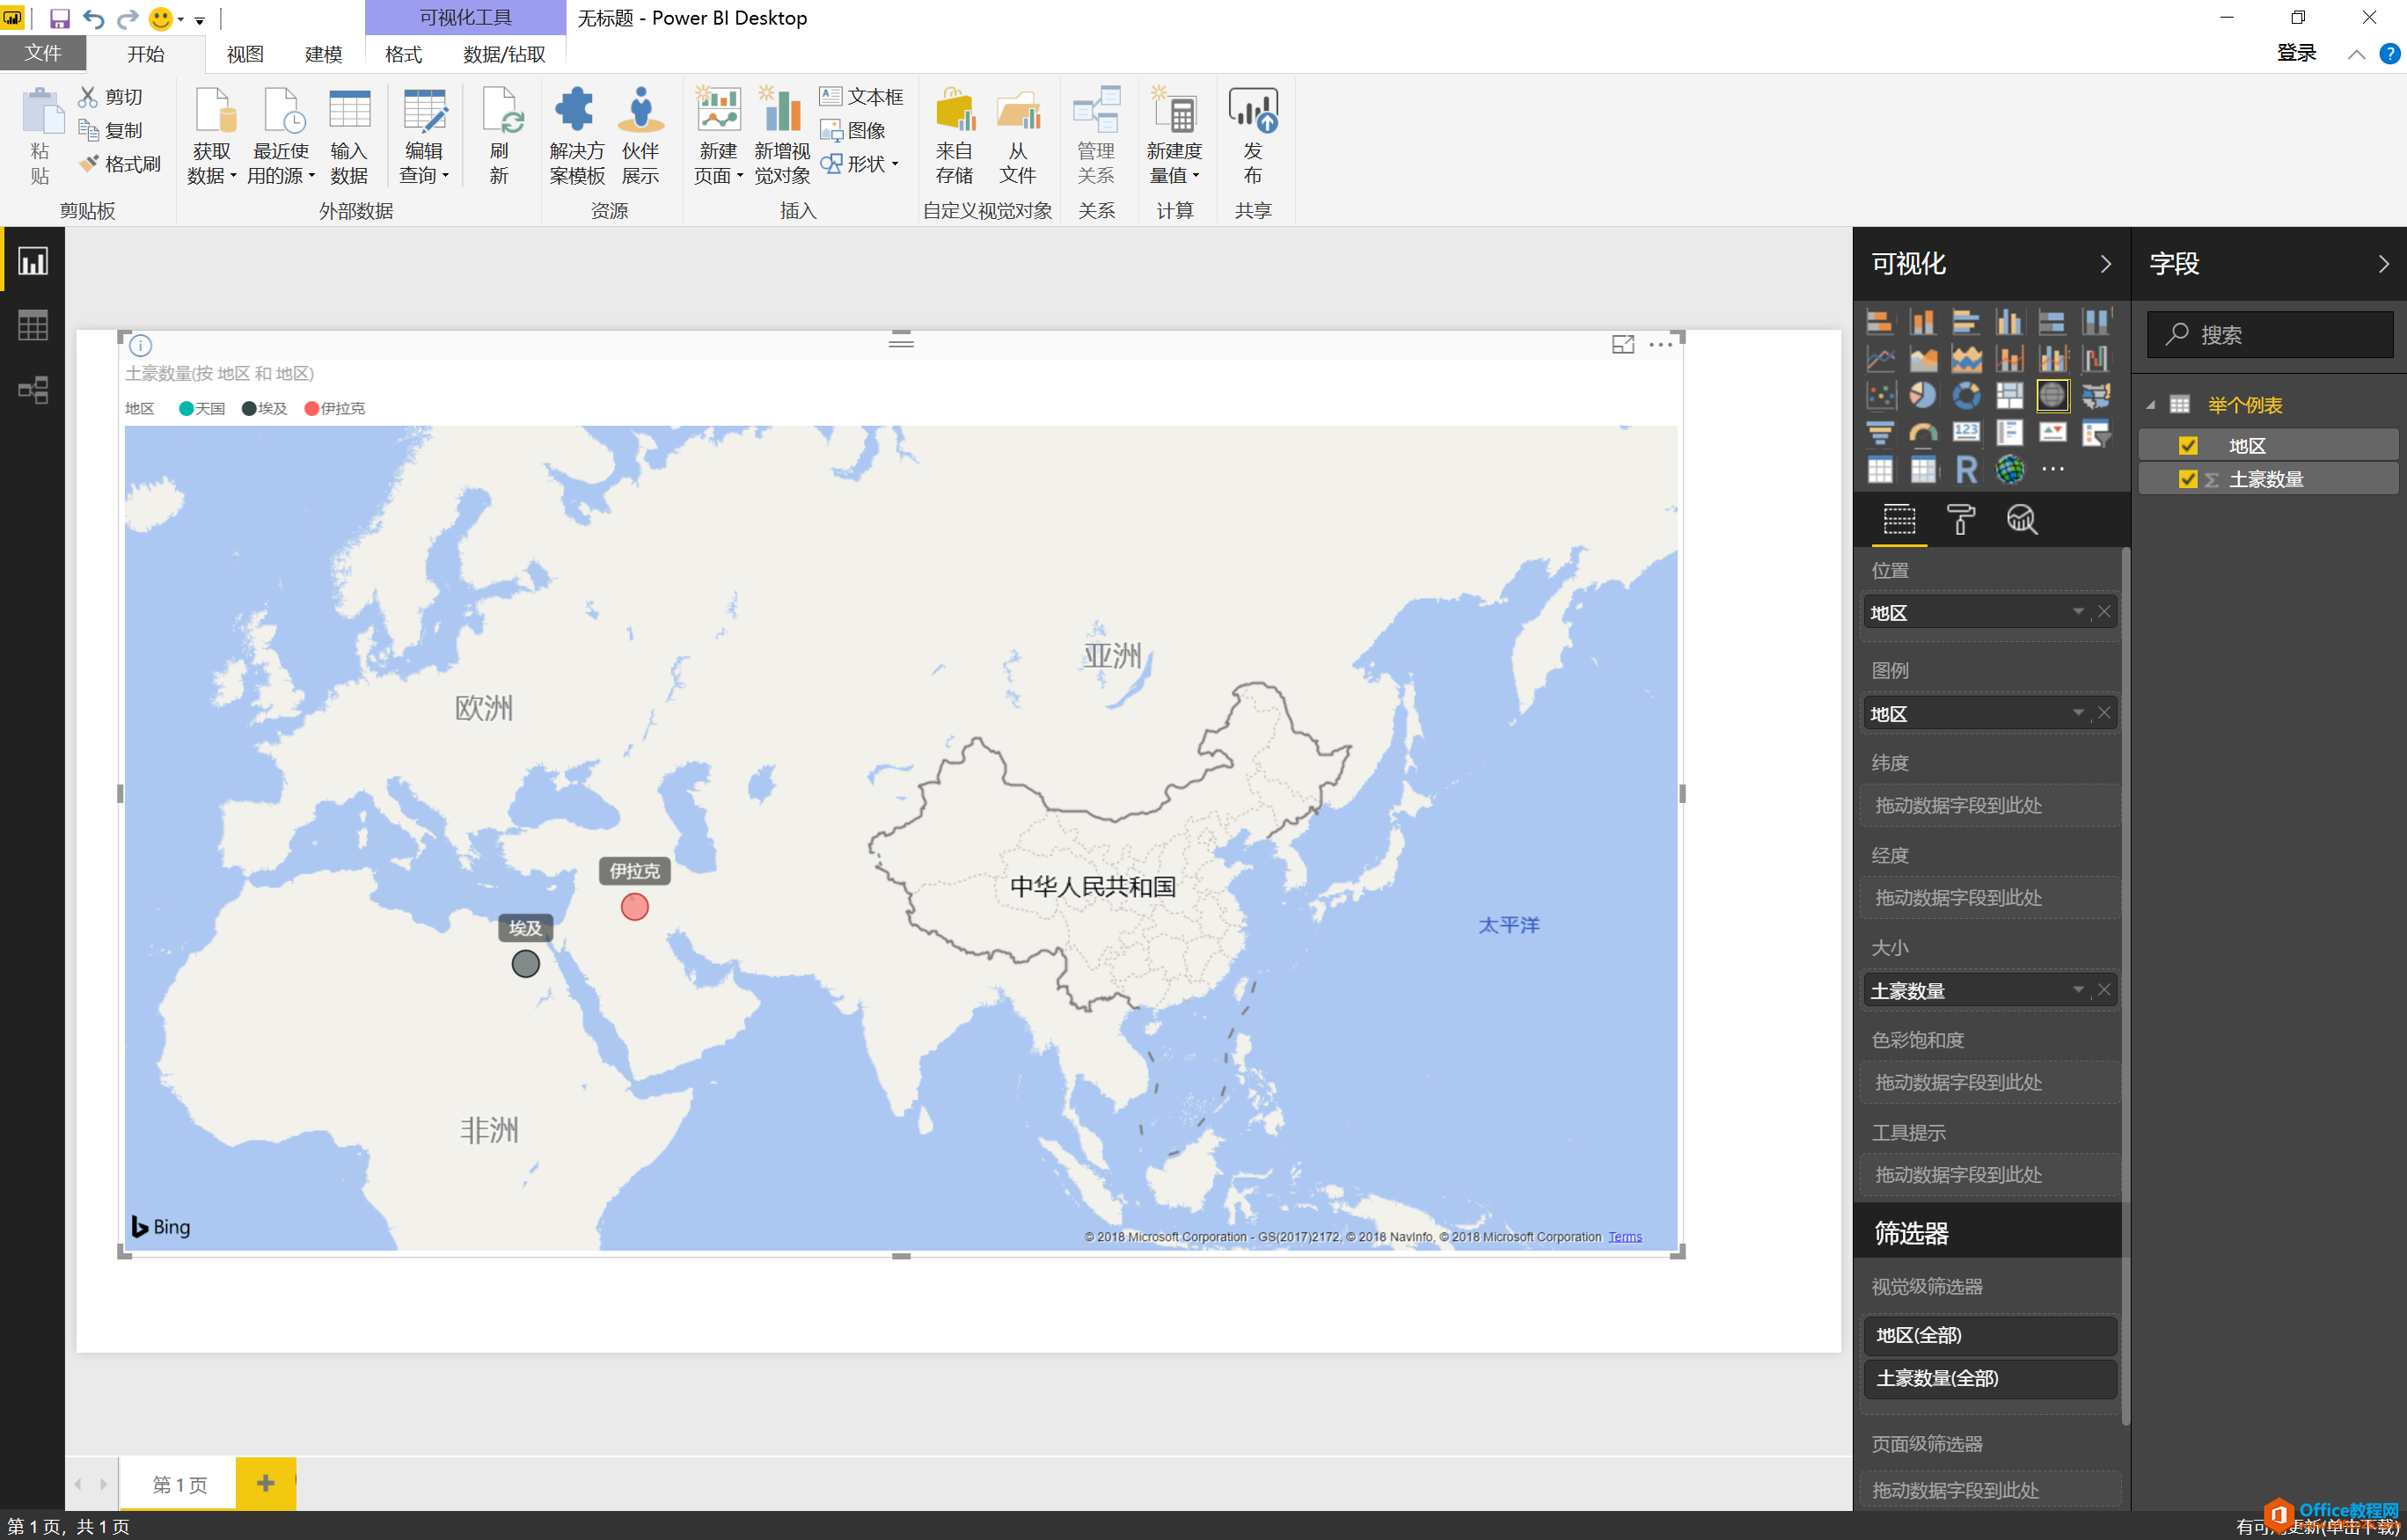
Task: Open dropdown arrow of 位置 地区 field
Action: 2078,612
